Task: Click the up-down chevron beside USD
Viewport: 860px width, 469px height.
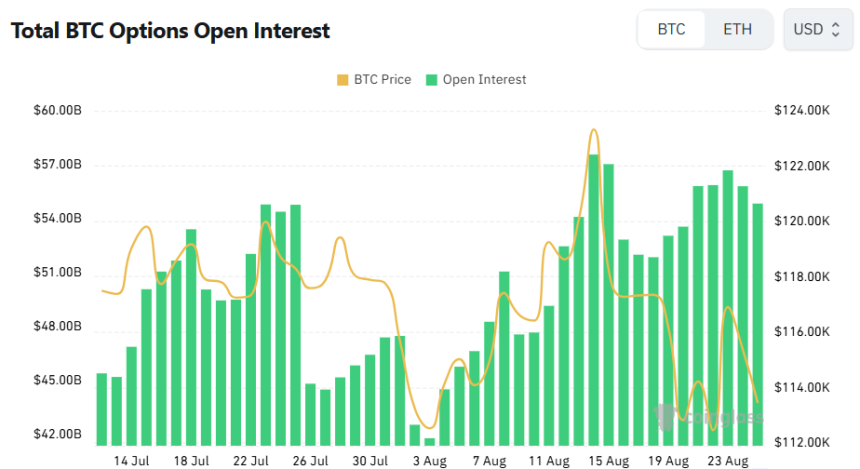Action: coord(836,29)
